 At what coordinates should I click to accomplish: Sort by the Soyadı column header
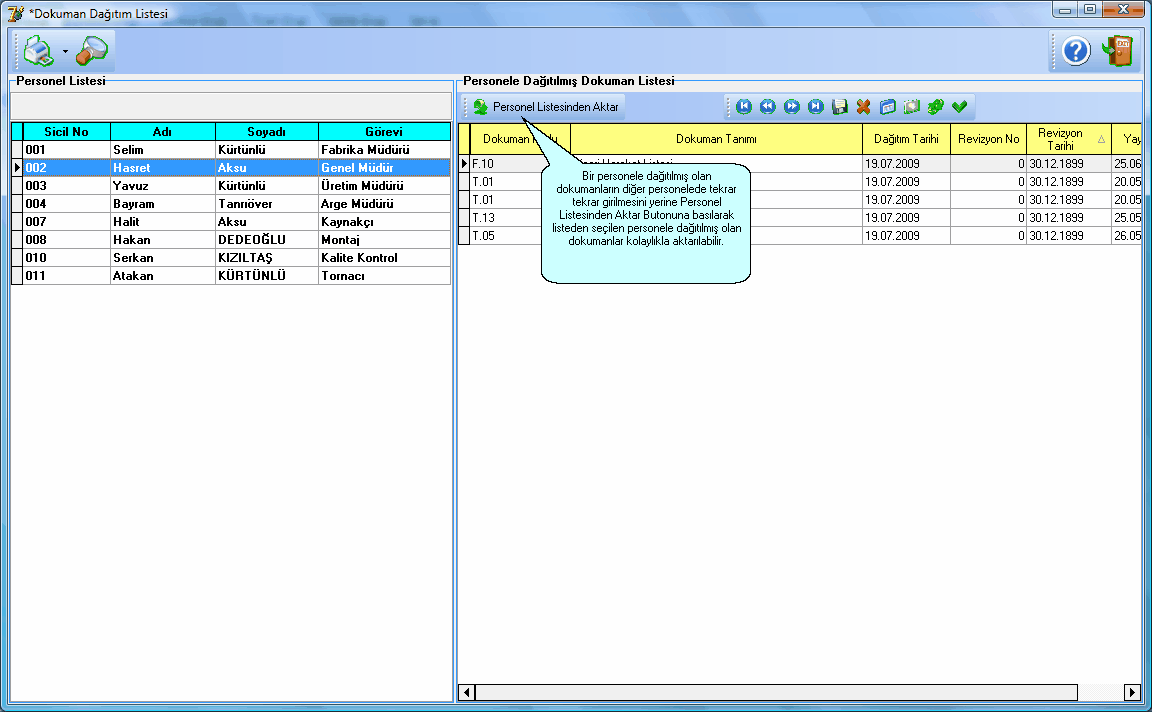click(x=267, y=132)
